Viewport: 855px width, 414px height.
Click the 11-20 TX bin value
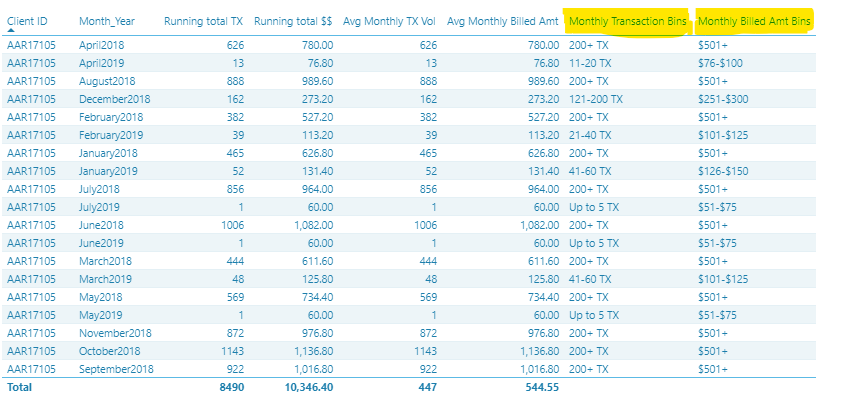tap(590, 63)
